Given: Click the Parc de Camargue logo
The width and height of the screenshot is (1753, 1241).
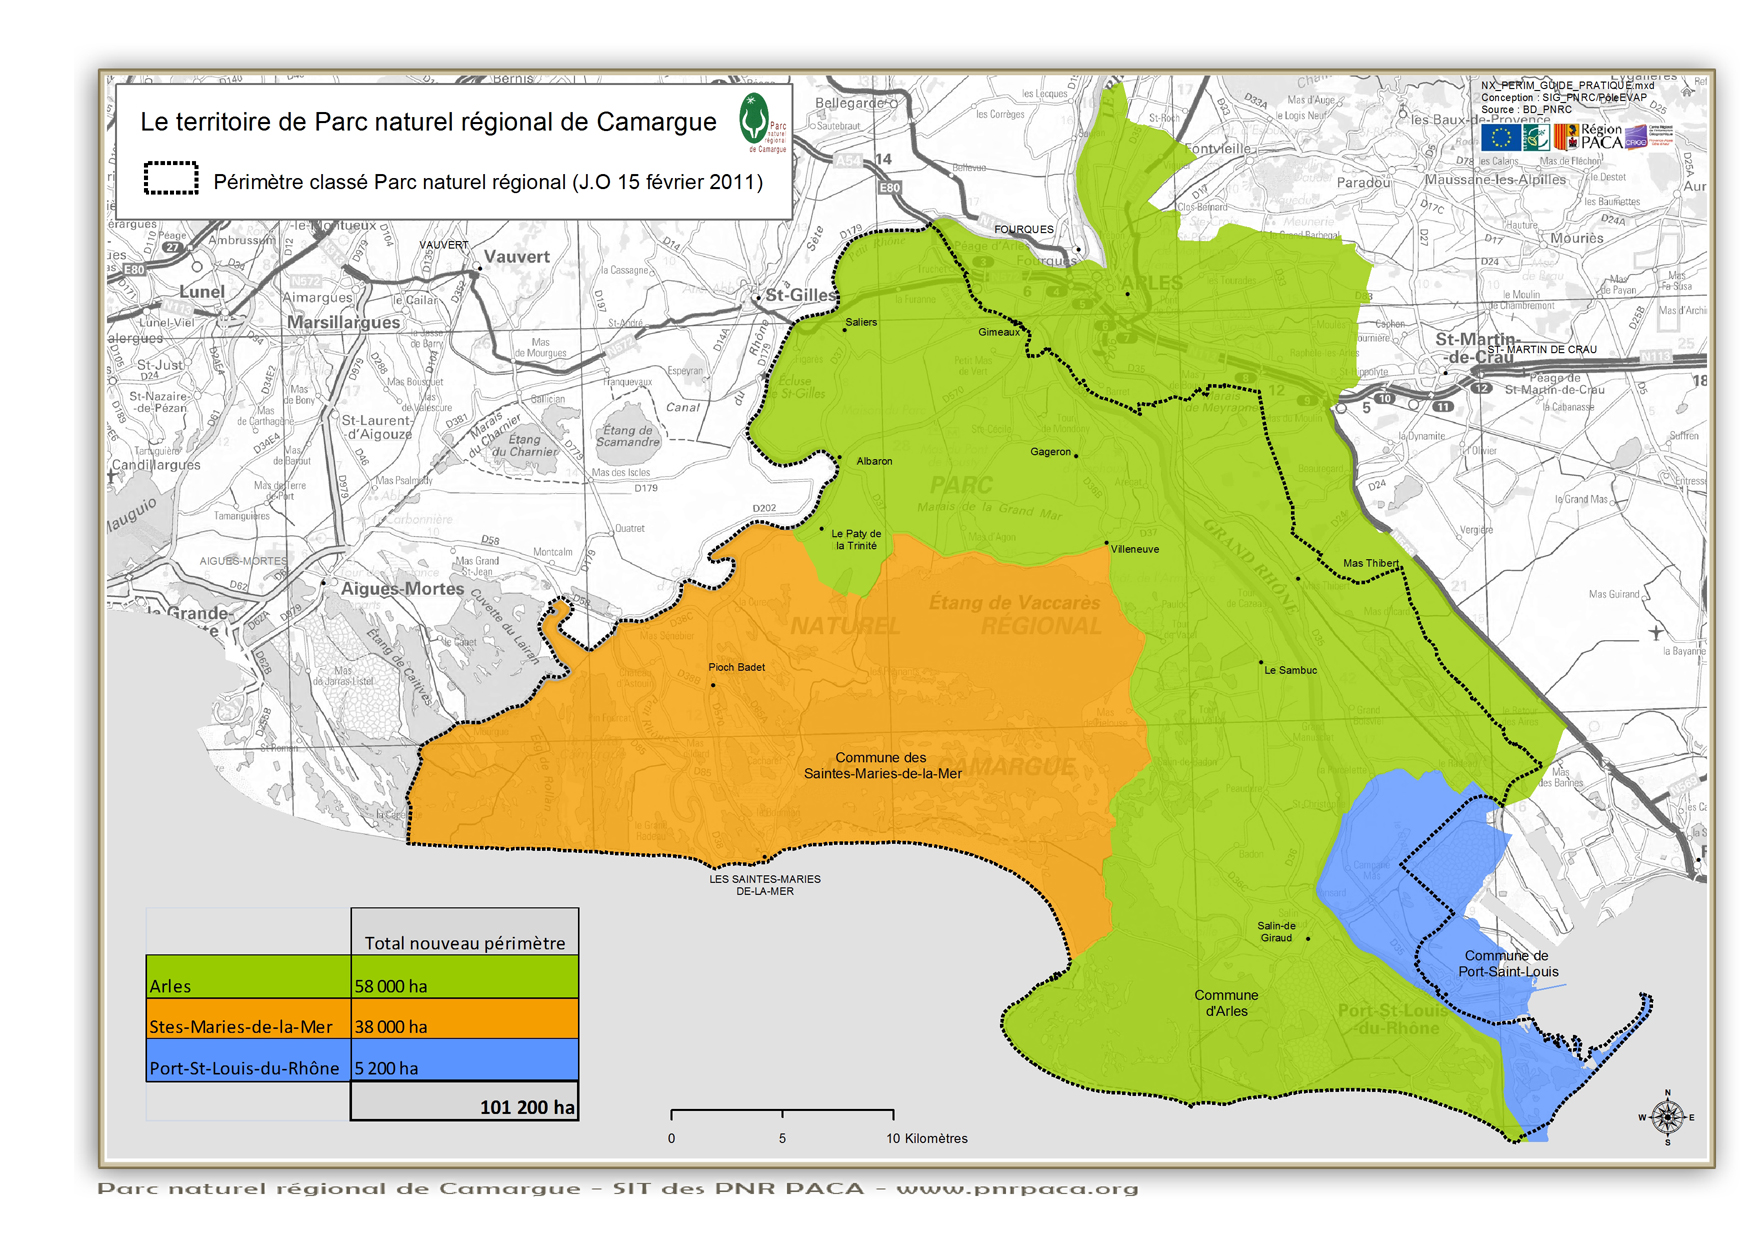Looking at the screenshot, I should tap(759, 122).
